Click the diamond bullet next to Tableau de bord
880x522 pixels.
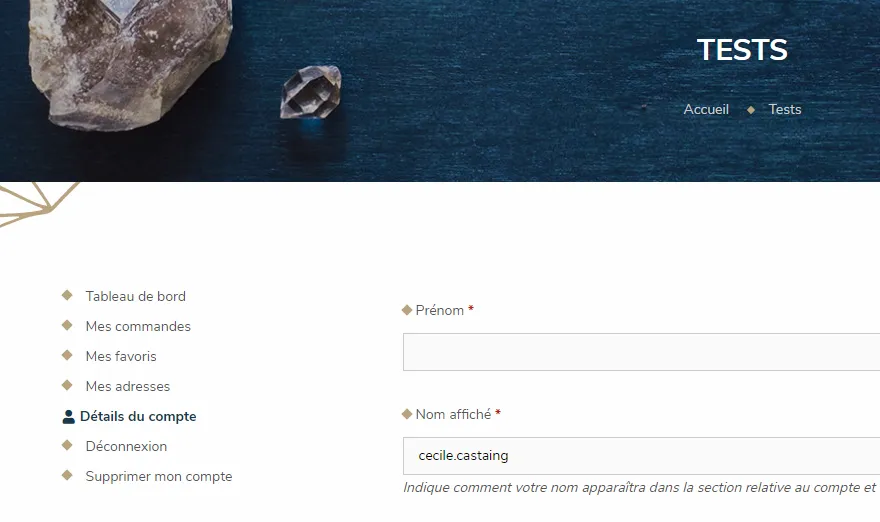(x=67, y=295)
